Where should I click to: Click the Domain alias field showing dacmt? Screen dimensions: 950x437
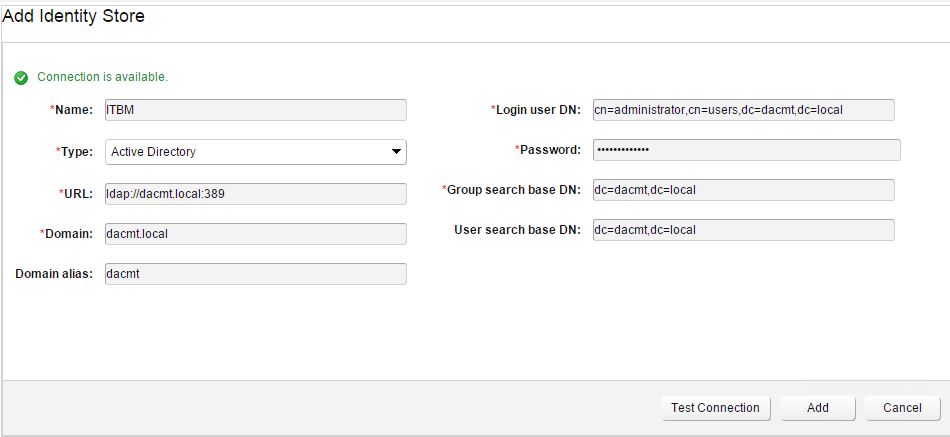(256, 274)
